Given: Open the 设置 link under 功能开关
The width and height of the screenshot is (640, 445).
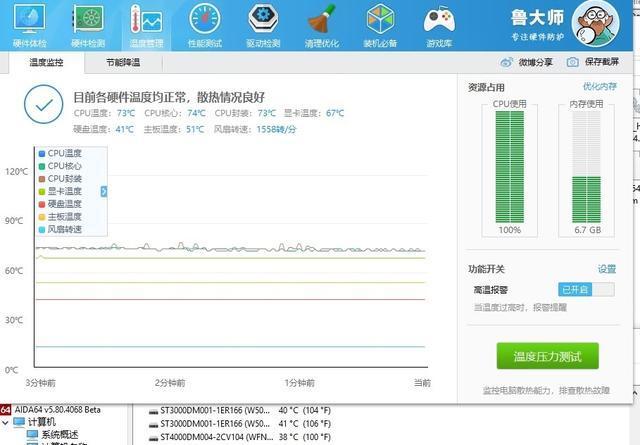Looking at the screenshot, I should tap(607, 269).
